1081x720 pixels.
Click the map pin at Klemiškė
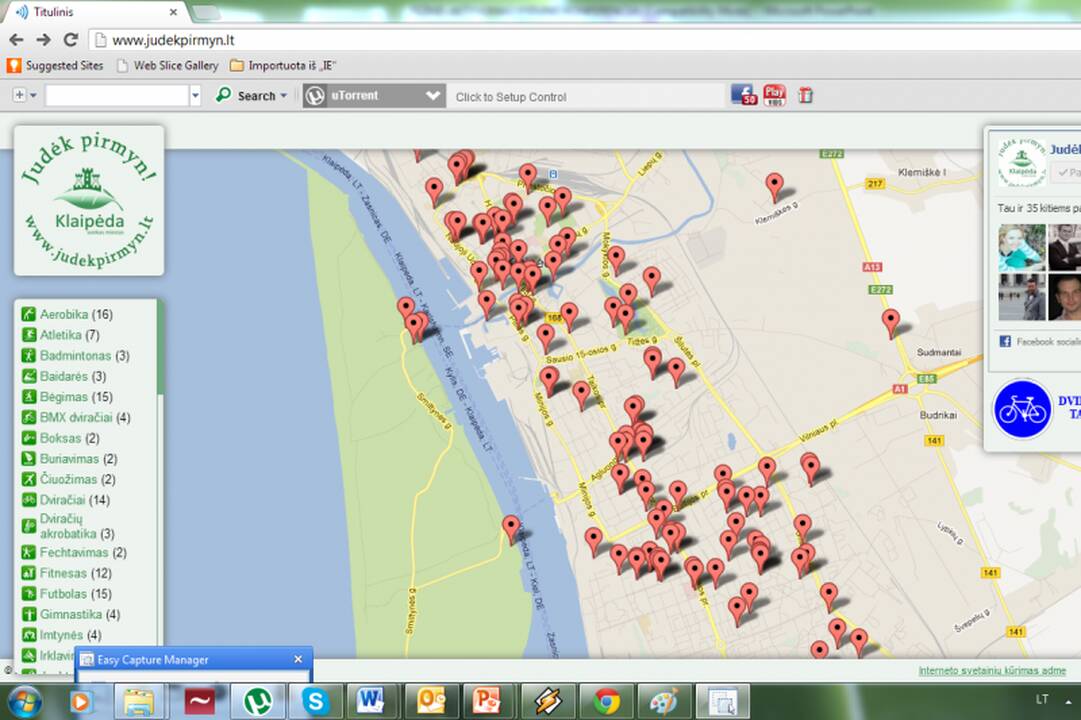[x=775, y=188]
